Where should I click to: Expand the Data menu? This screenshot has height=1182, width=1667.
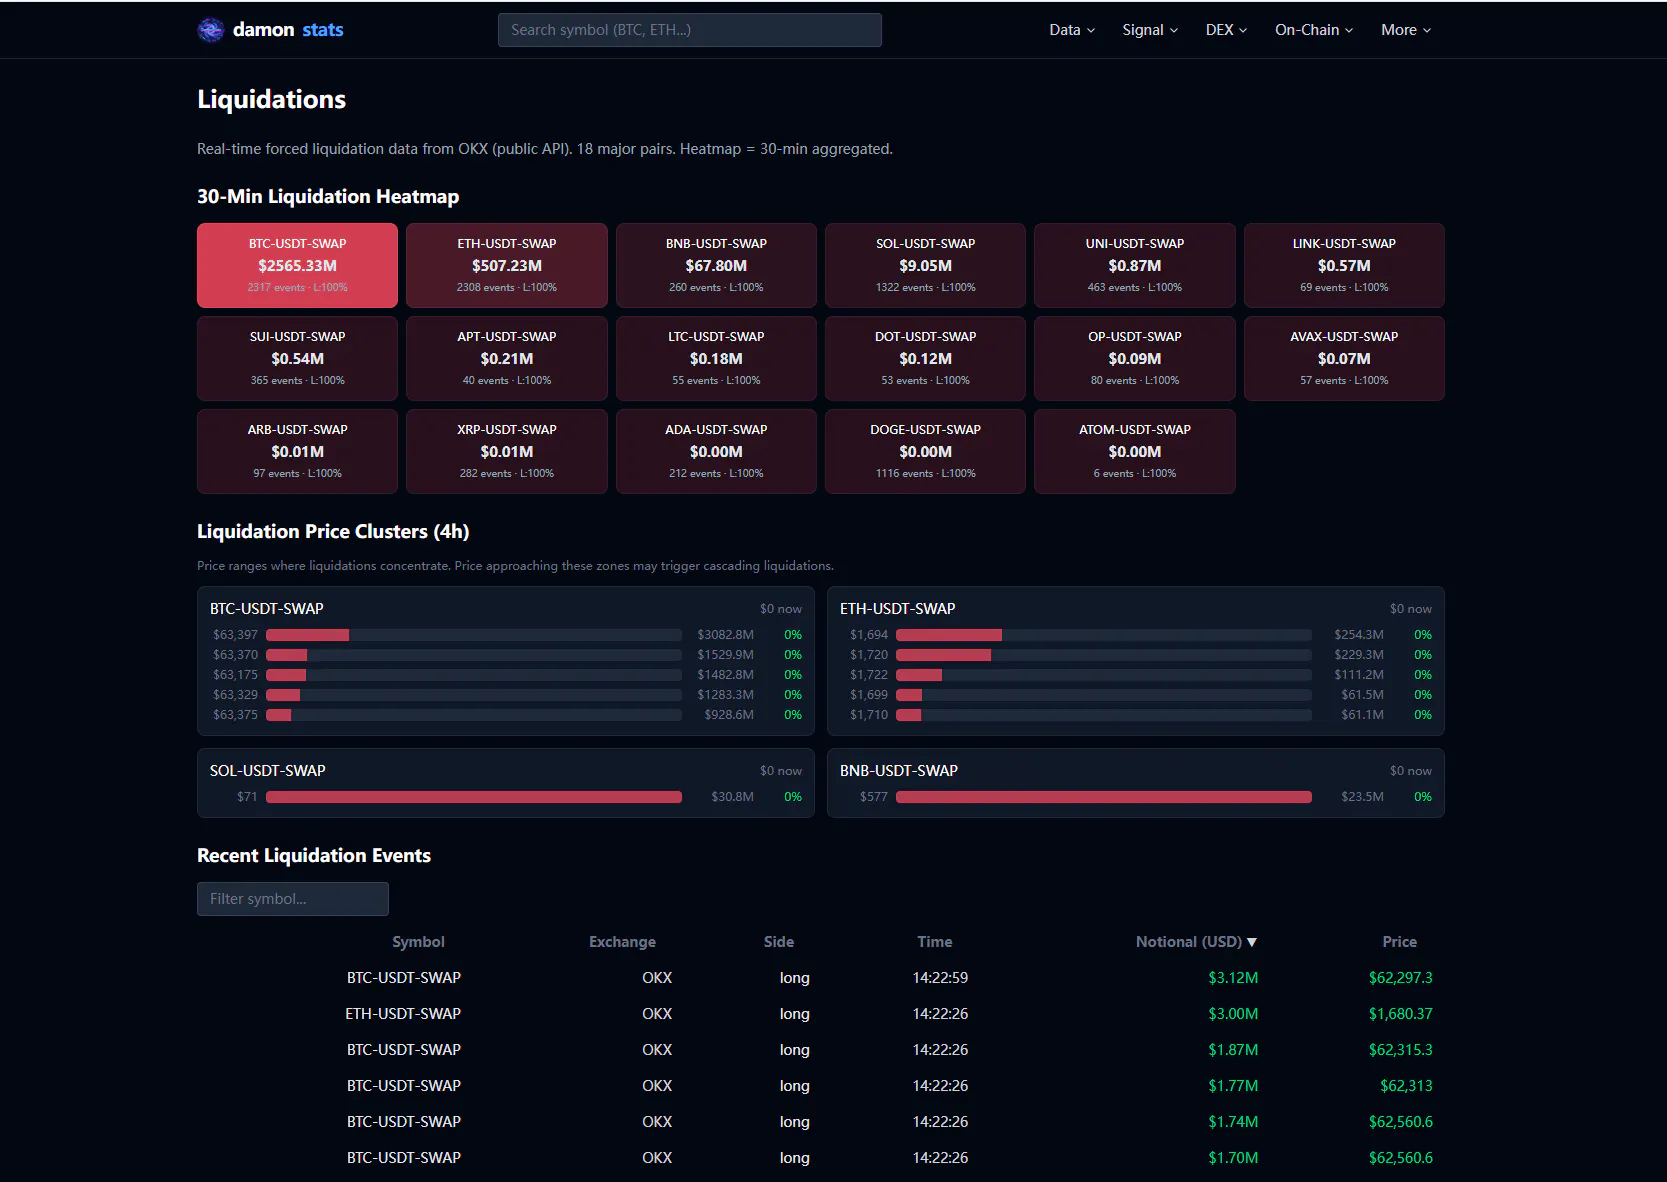[x=1072, y=30]
